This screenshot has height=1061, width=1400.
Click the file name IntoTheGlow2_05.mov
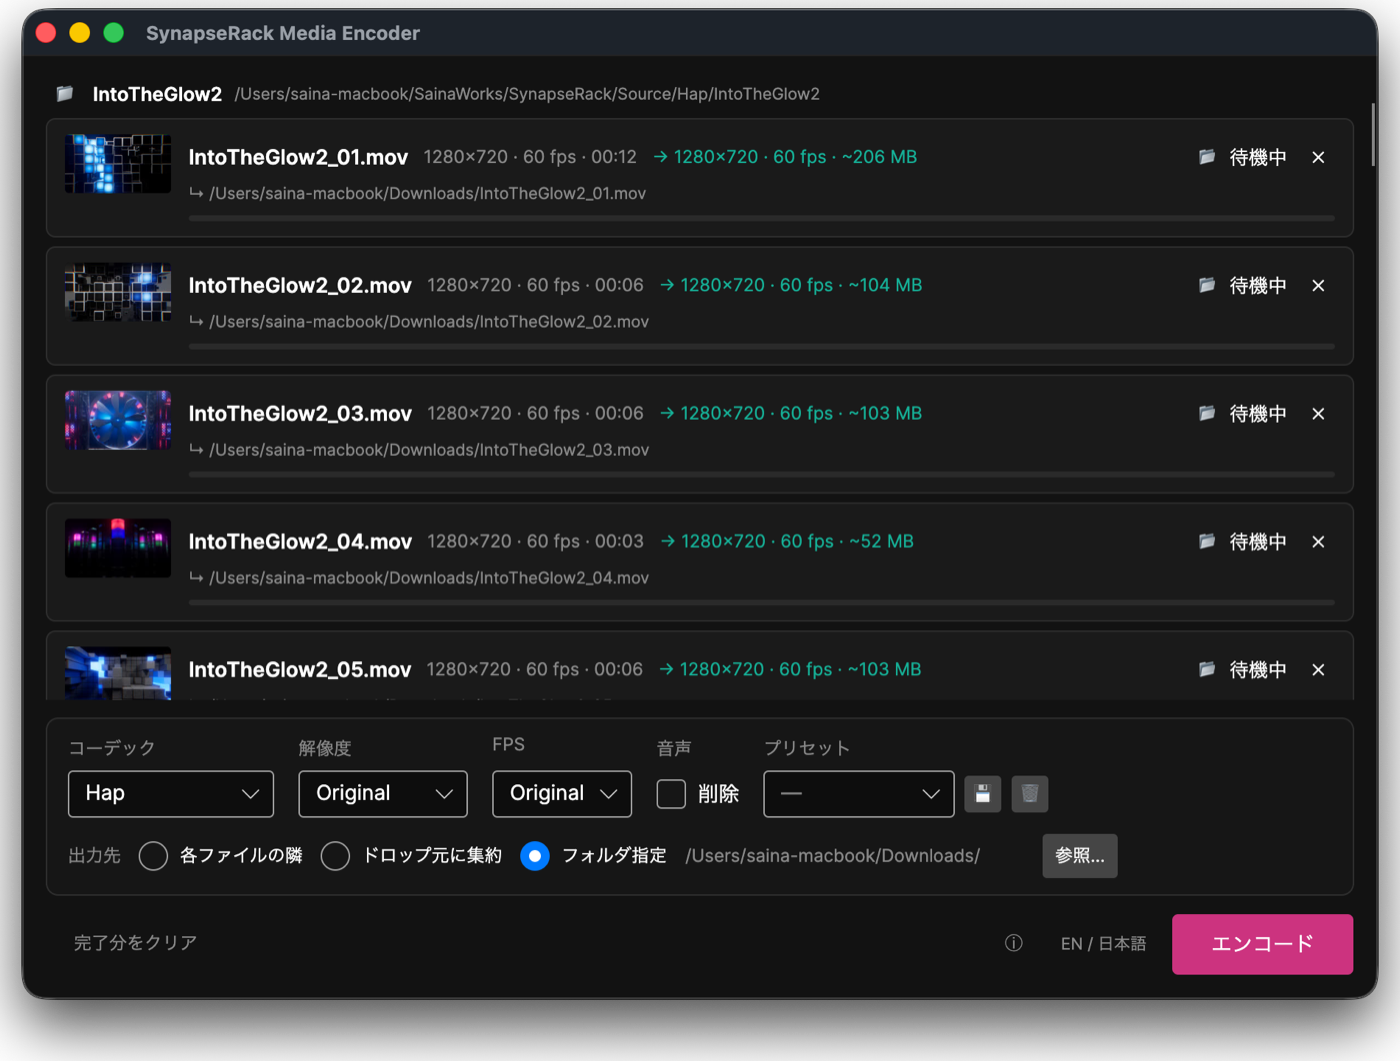[300, 669]
